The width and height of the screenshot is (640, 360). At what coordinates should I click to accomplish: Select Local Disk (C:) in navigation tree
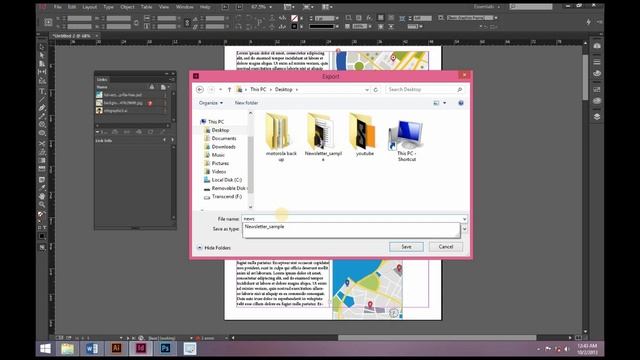[227, 180]
